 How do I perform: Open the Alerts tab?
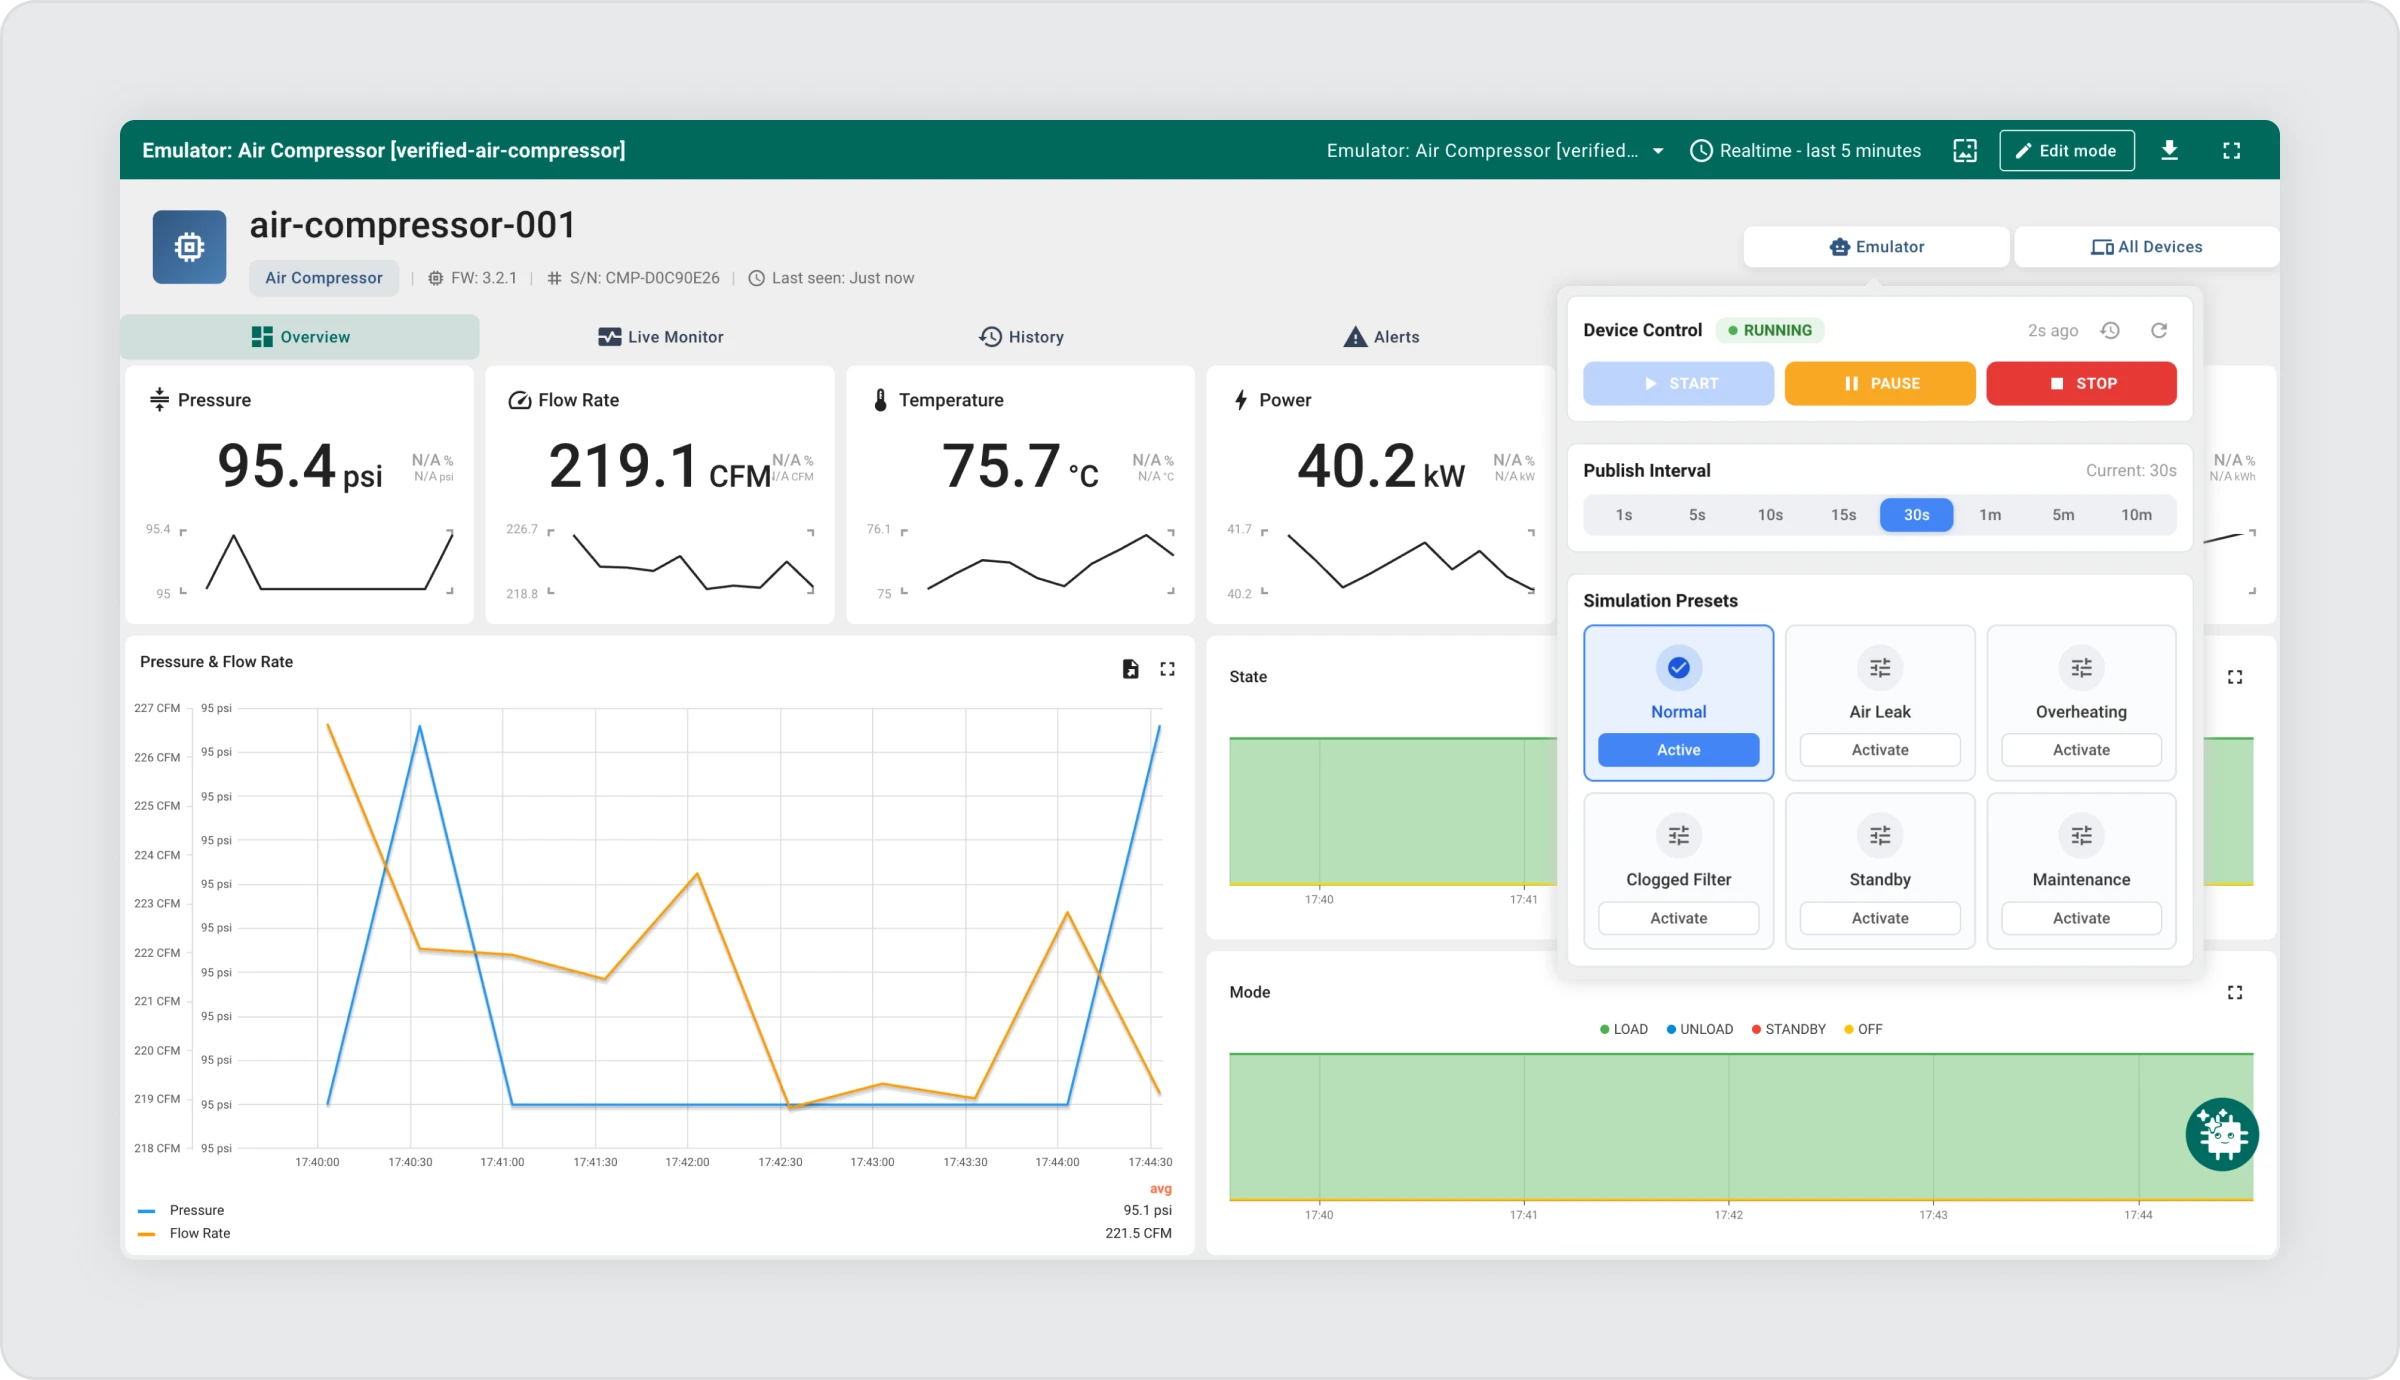(x=1381, y=337)
